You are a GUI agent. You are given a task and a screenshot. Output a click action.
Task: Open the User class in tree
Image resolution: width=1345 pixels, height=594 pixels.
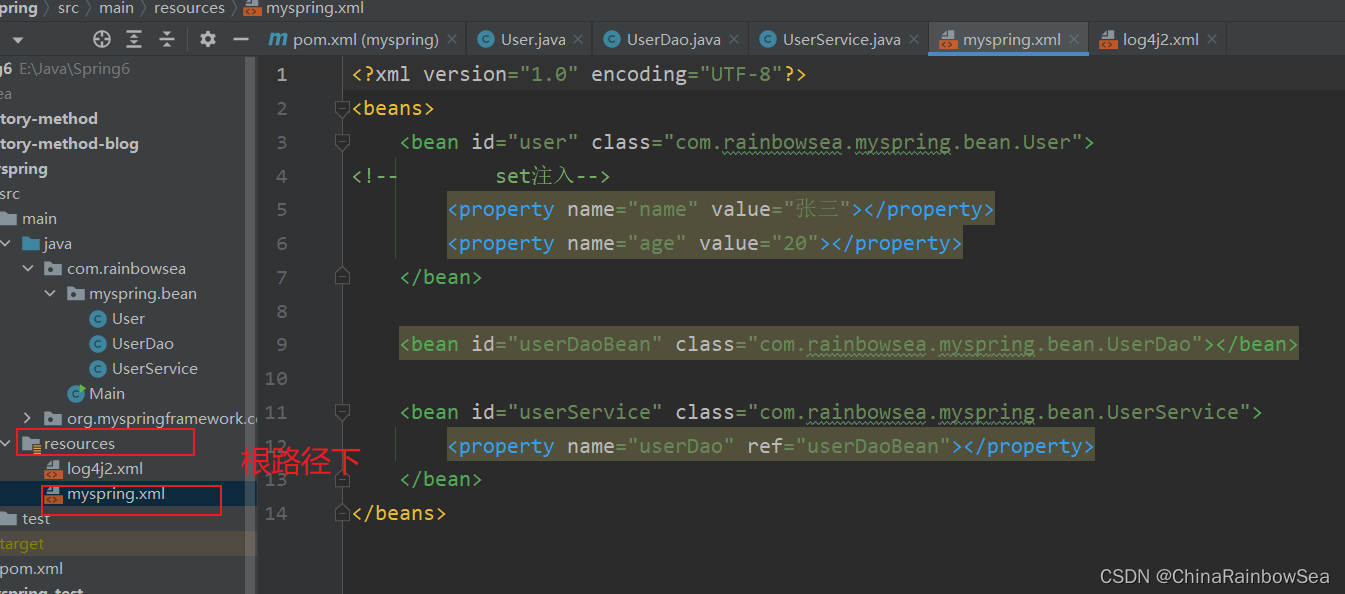click(128, 318)
